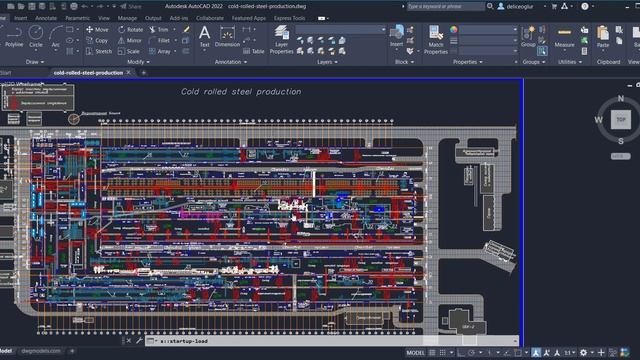Click Match Properties tool
Viewport: 640px width, 360px height.
pyautogui.click(x=436, y=40)
